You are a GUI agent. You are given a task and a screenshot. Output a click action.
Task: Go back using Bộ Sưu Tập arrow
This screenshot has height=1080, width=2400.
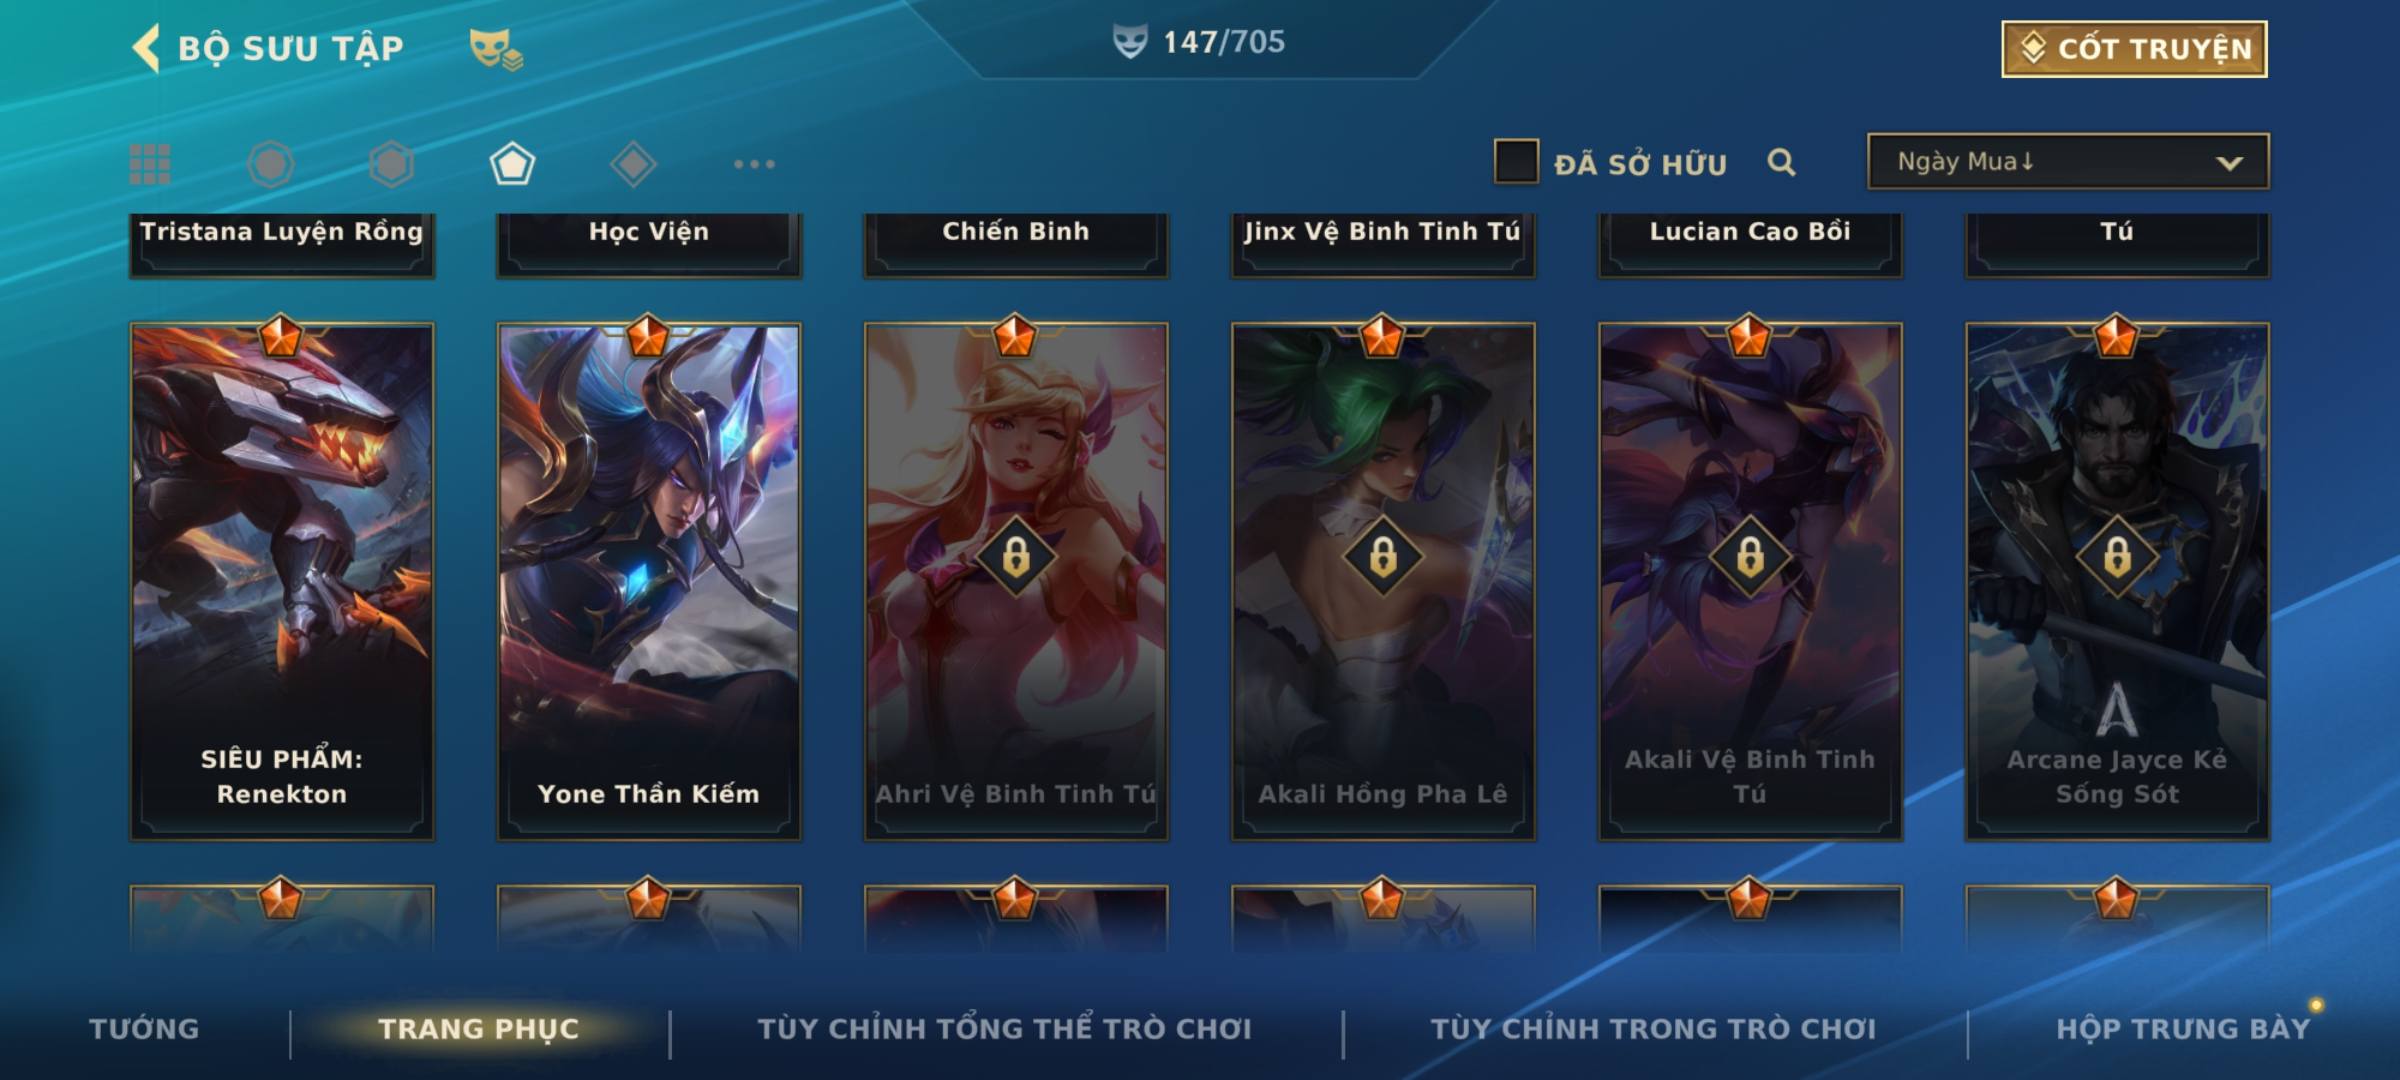pyautogui.click(x=146, y=48)
